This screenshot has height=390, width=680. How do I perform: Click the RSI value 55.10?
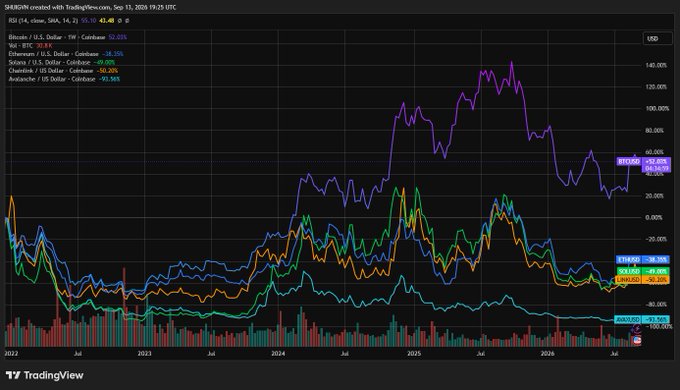(x=88, y=20)
